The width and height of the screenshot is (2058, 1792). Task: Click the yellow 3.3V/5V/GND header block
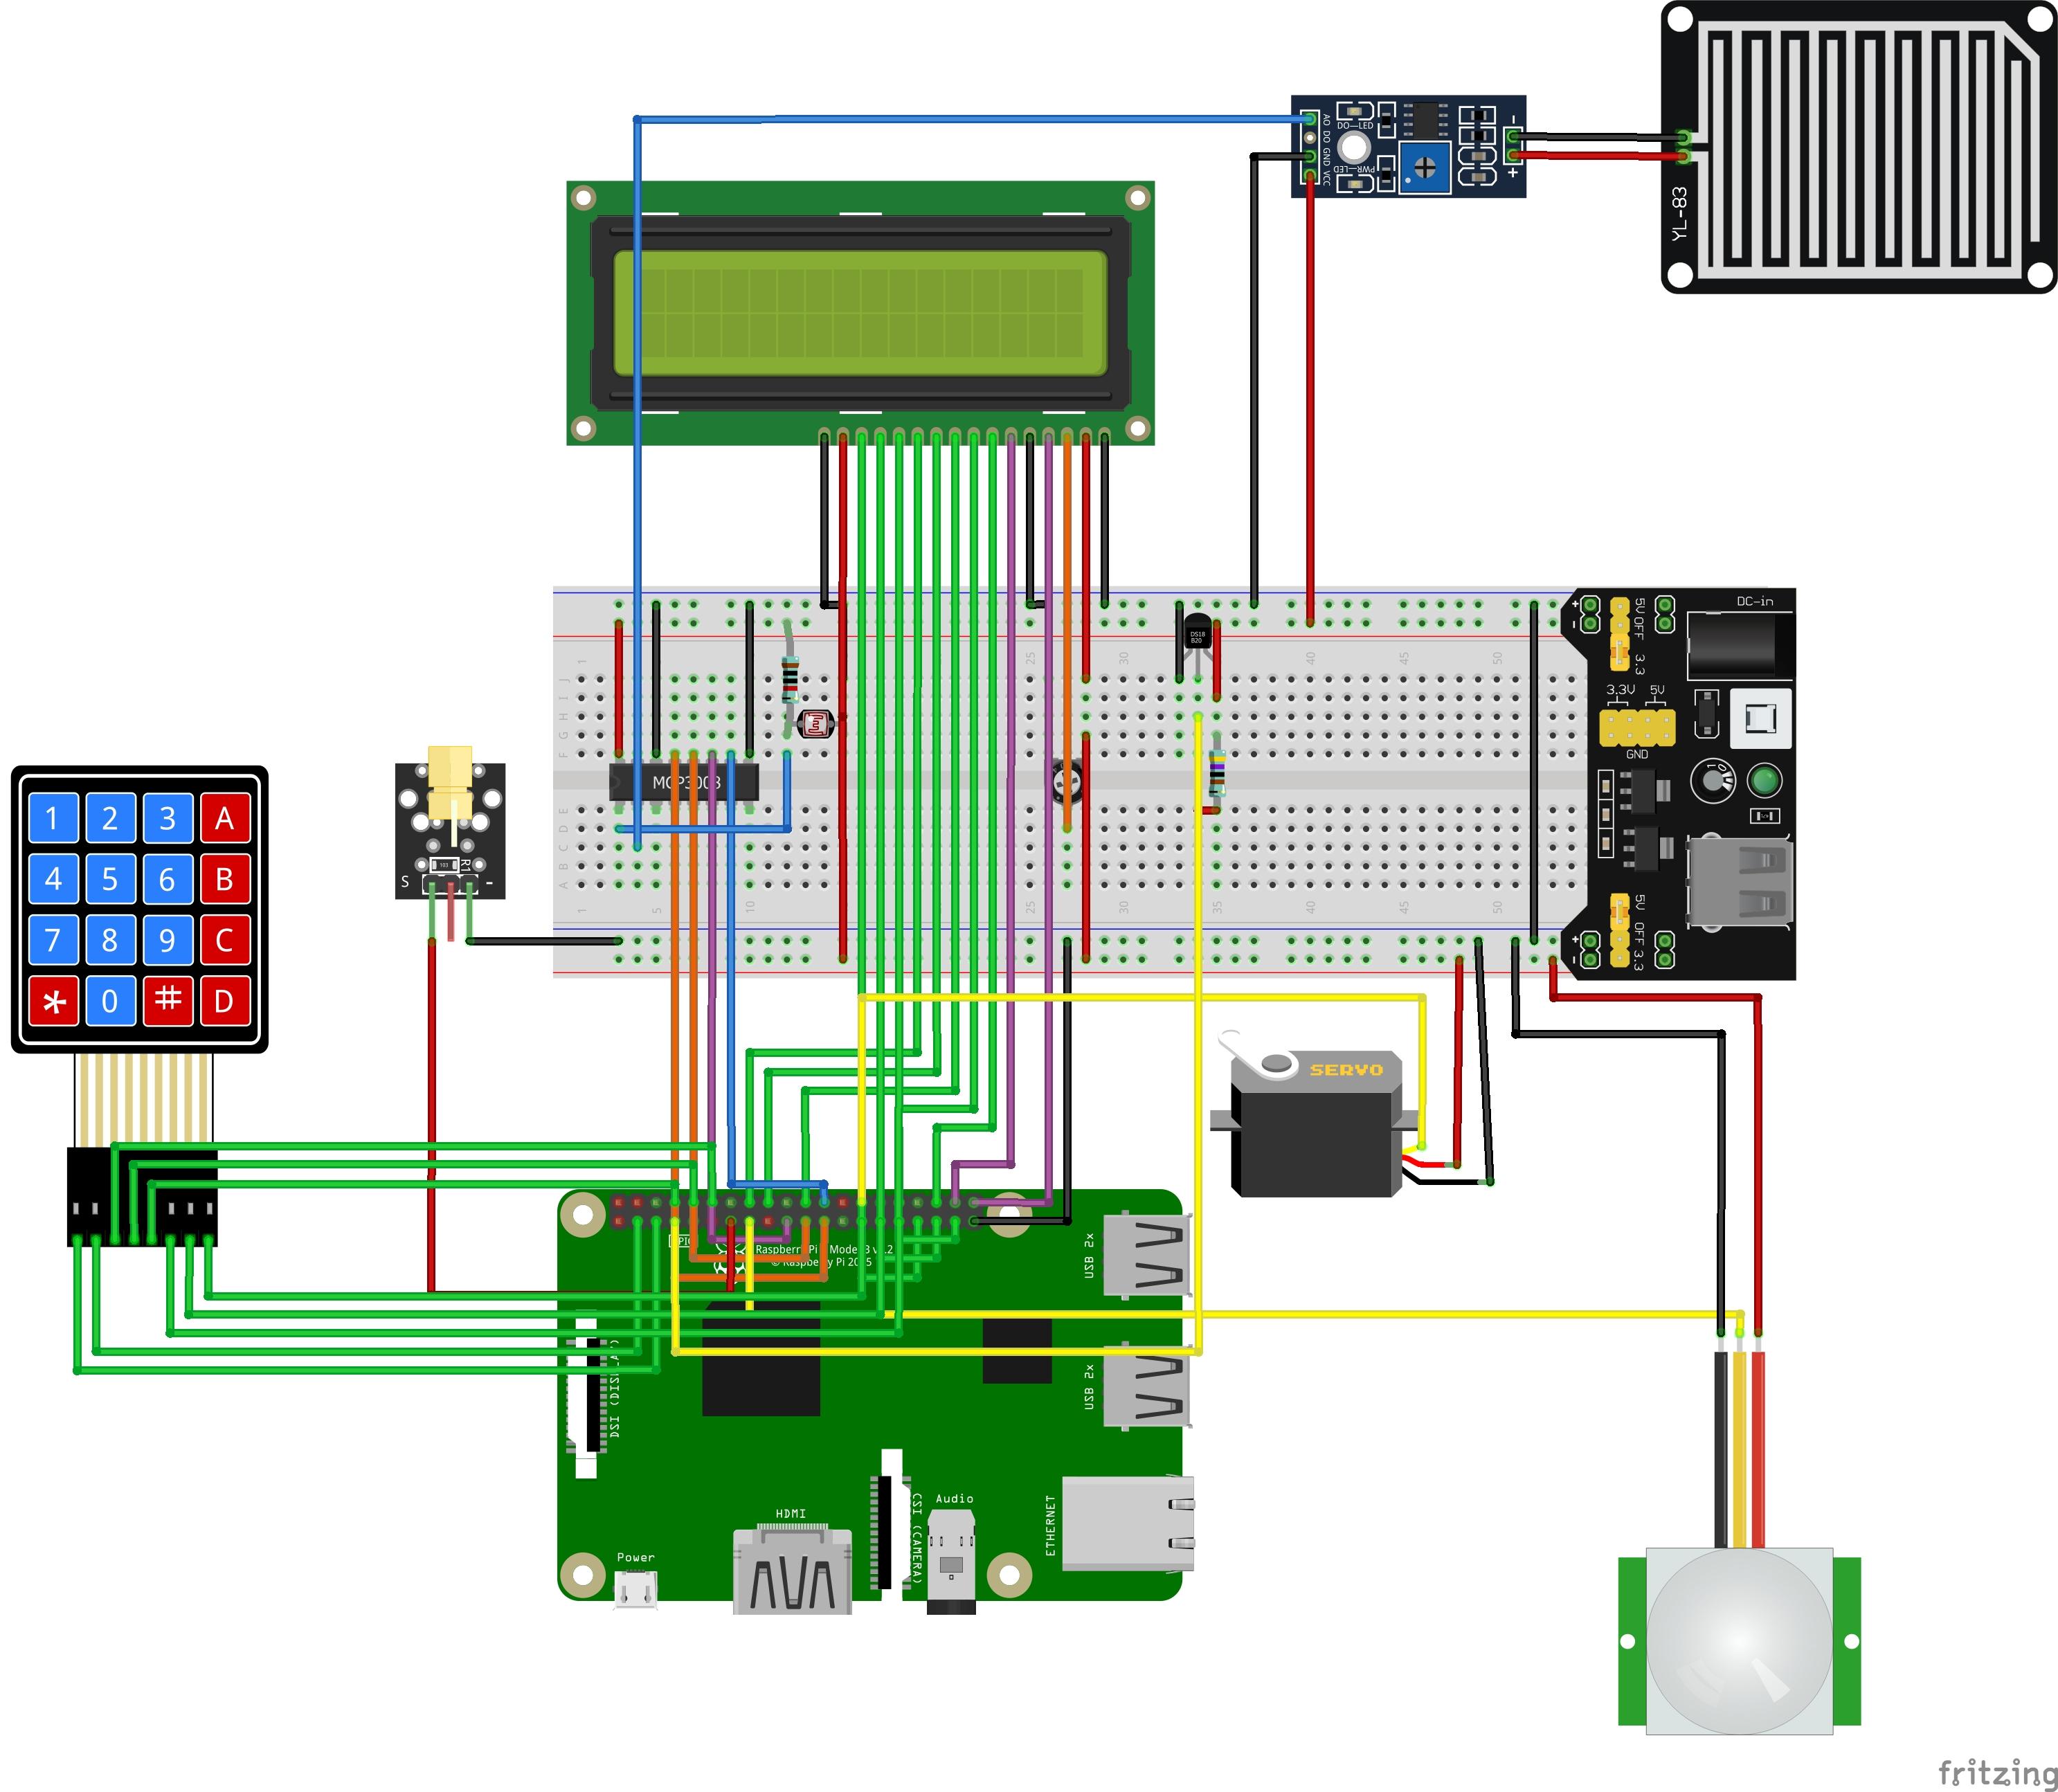click(x=1637, y=728)
